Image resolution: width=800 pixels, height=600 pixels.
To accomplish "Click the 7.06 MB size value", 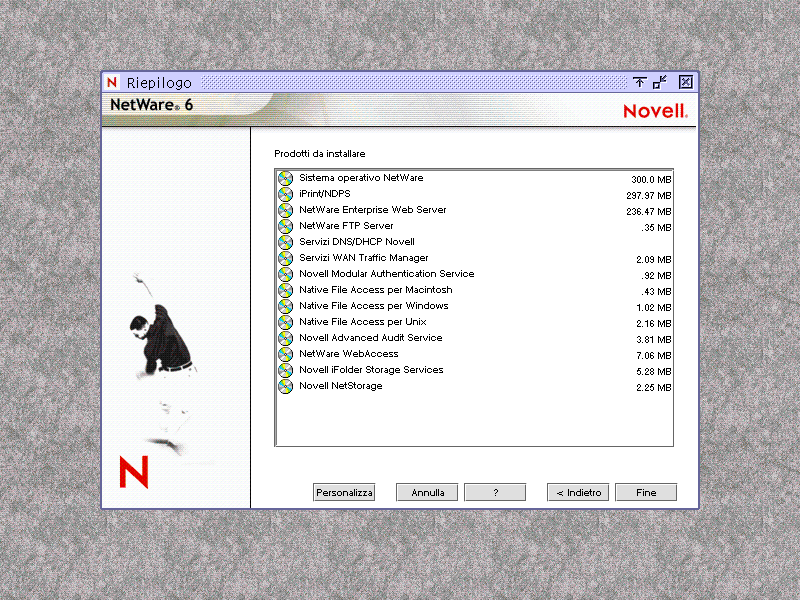I will (x=654, y=356).
